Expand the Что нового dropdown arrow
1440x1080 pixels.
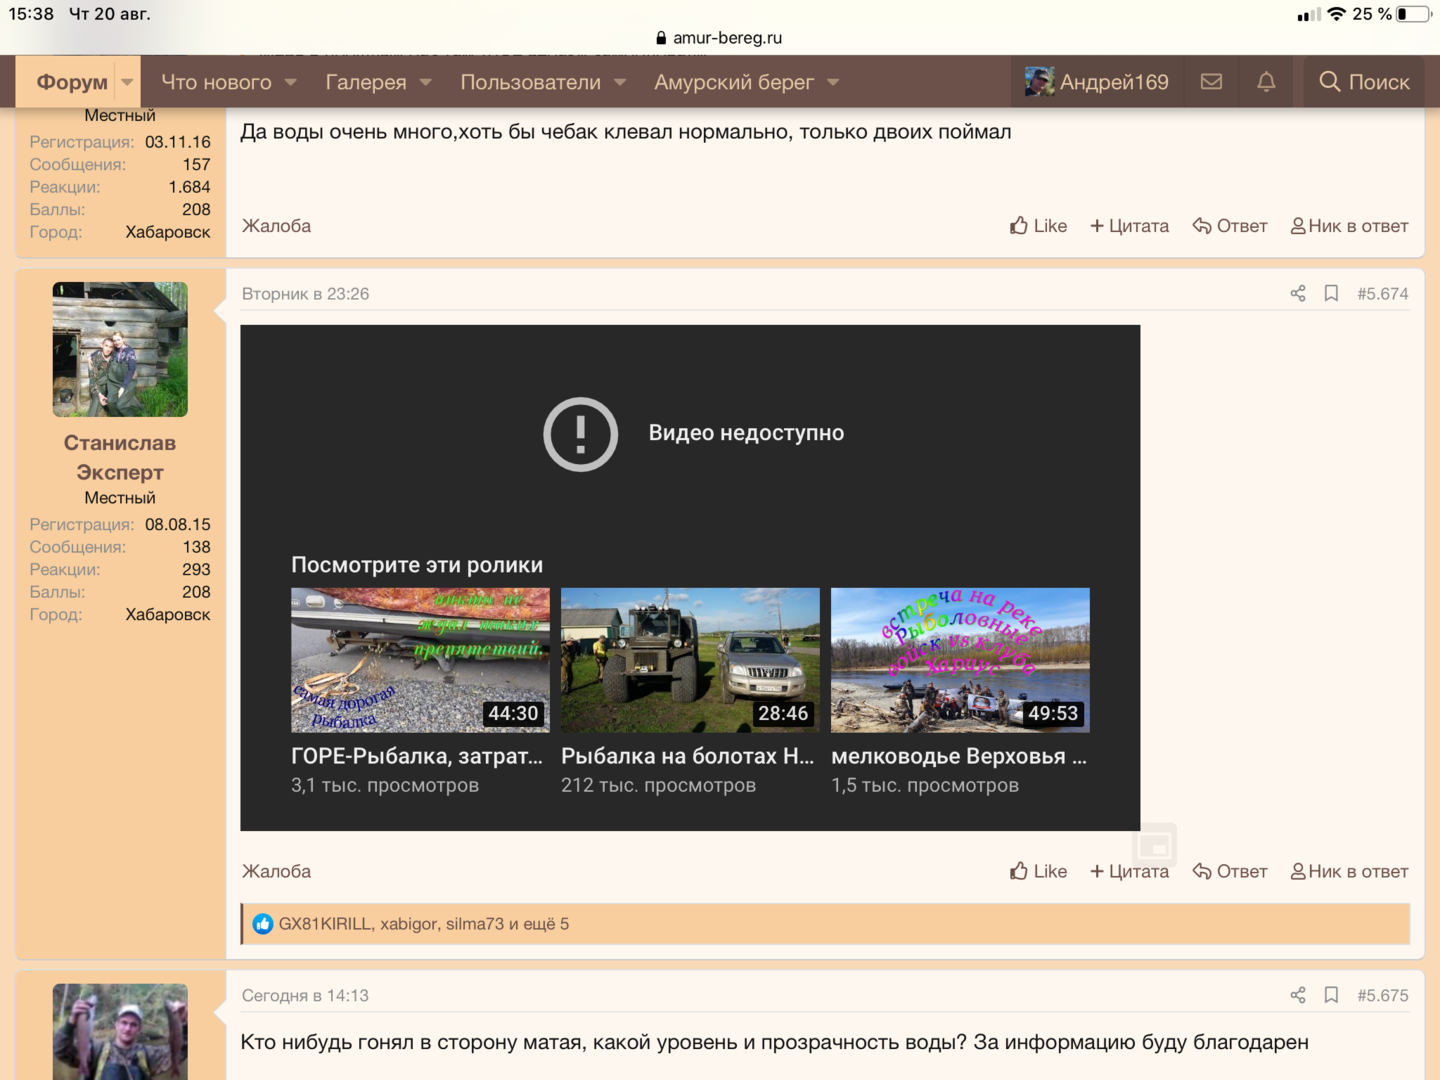[x=291, y=82]
